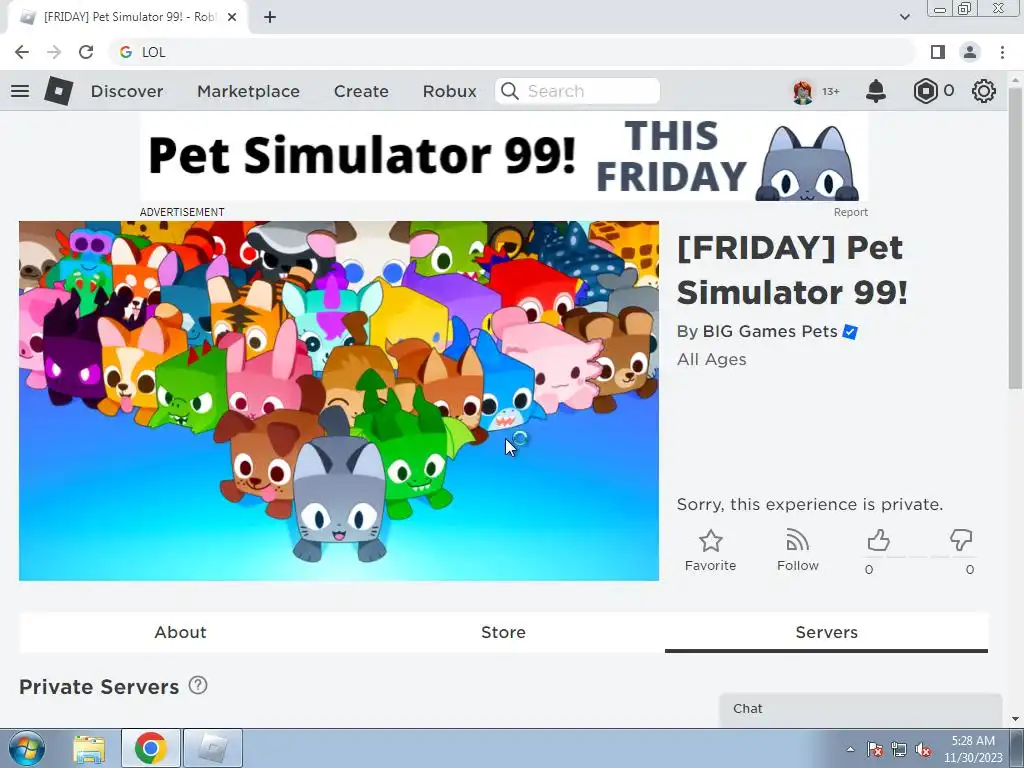Reload the current page
This screenshot has height=768, width=1024.
pos(86,52)
